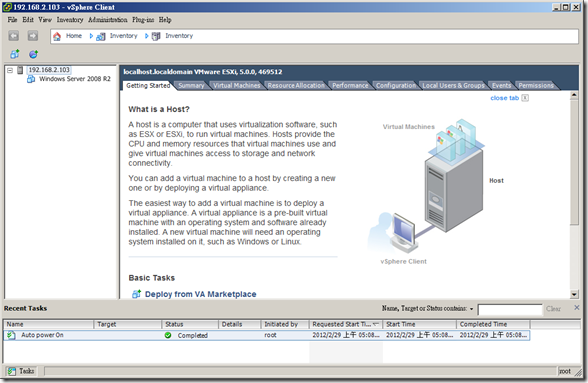Image resolution: width=588 pixels, height=383 pixels.
Task: Click the vertical scrollbar thumb of content pane
Action: click(574, 162)
